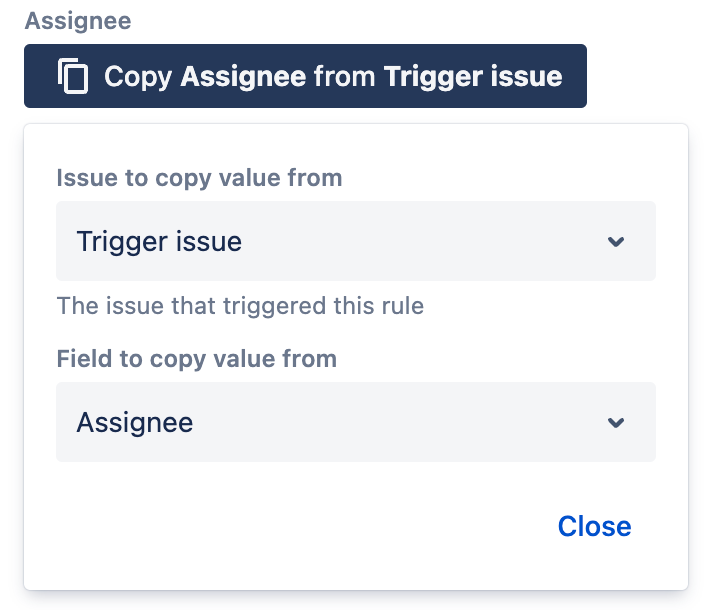Click the 'Issue to copy value from' label
Screen dimensions: 708x610
199,178
